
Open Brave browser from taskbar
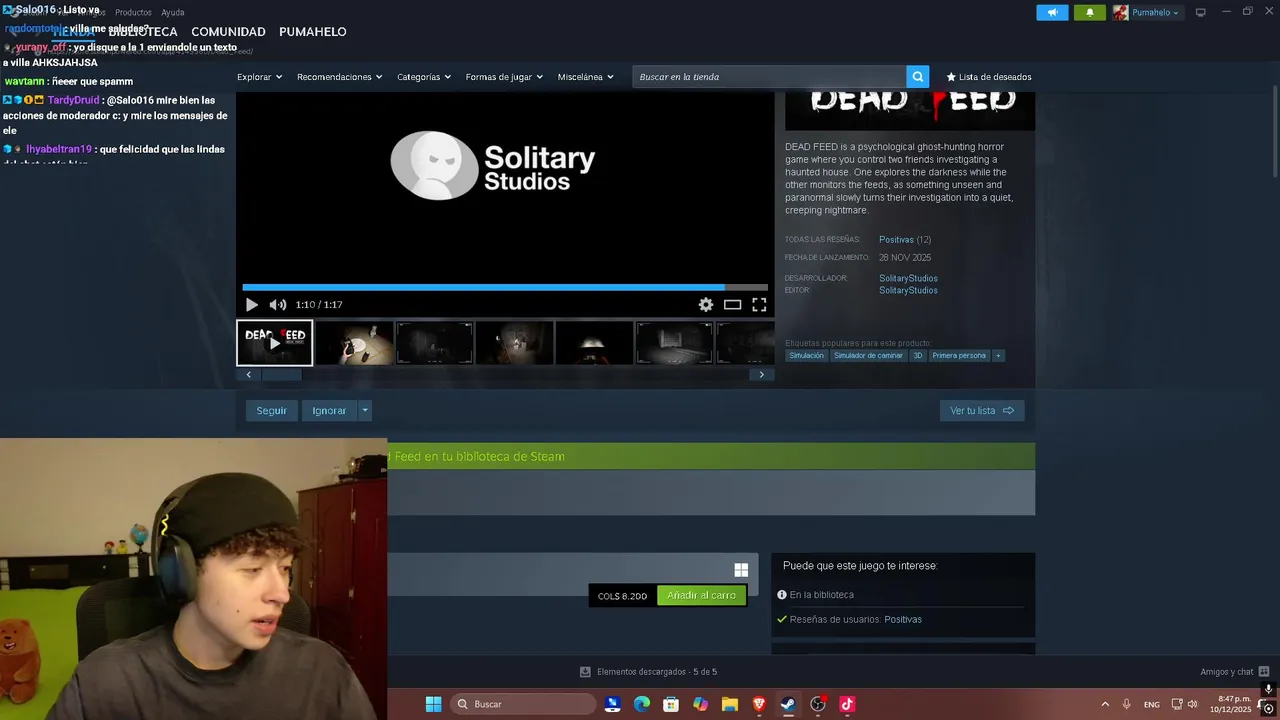tap(759, 704)
